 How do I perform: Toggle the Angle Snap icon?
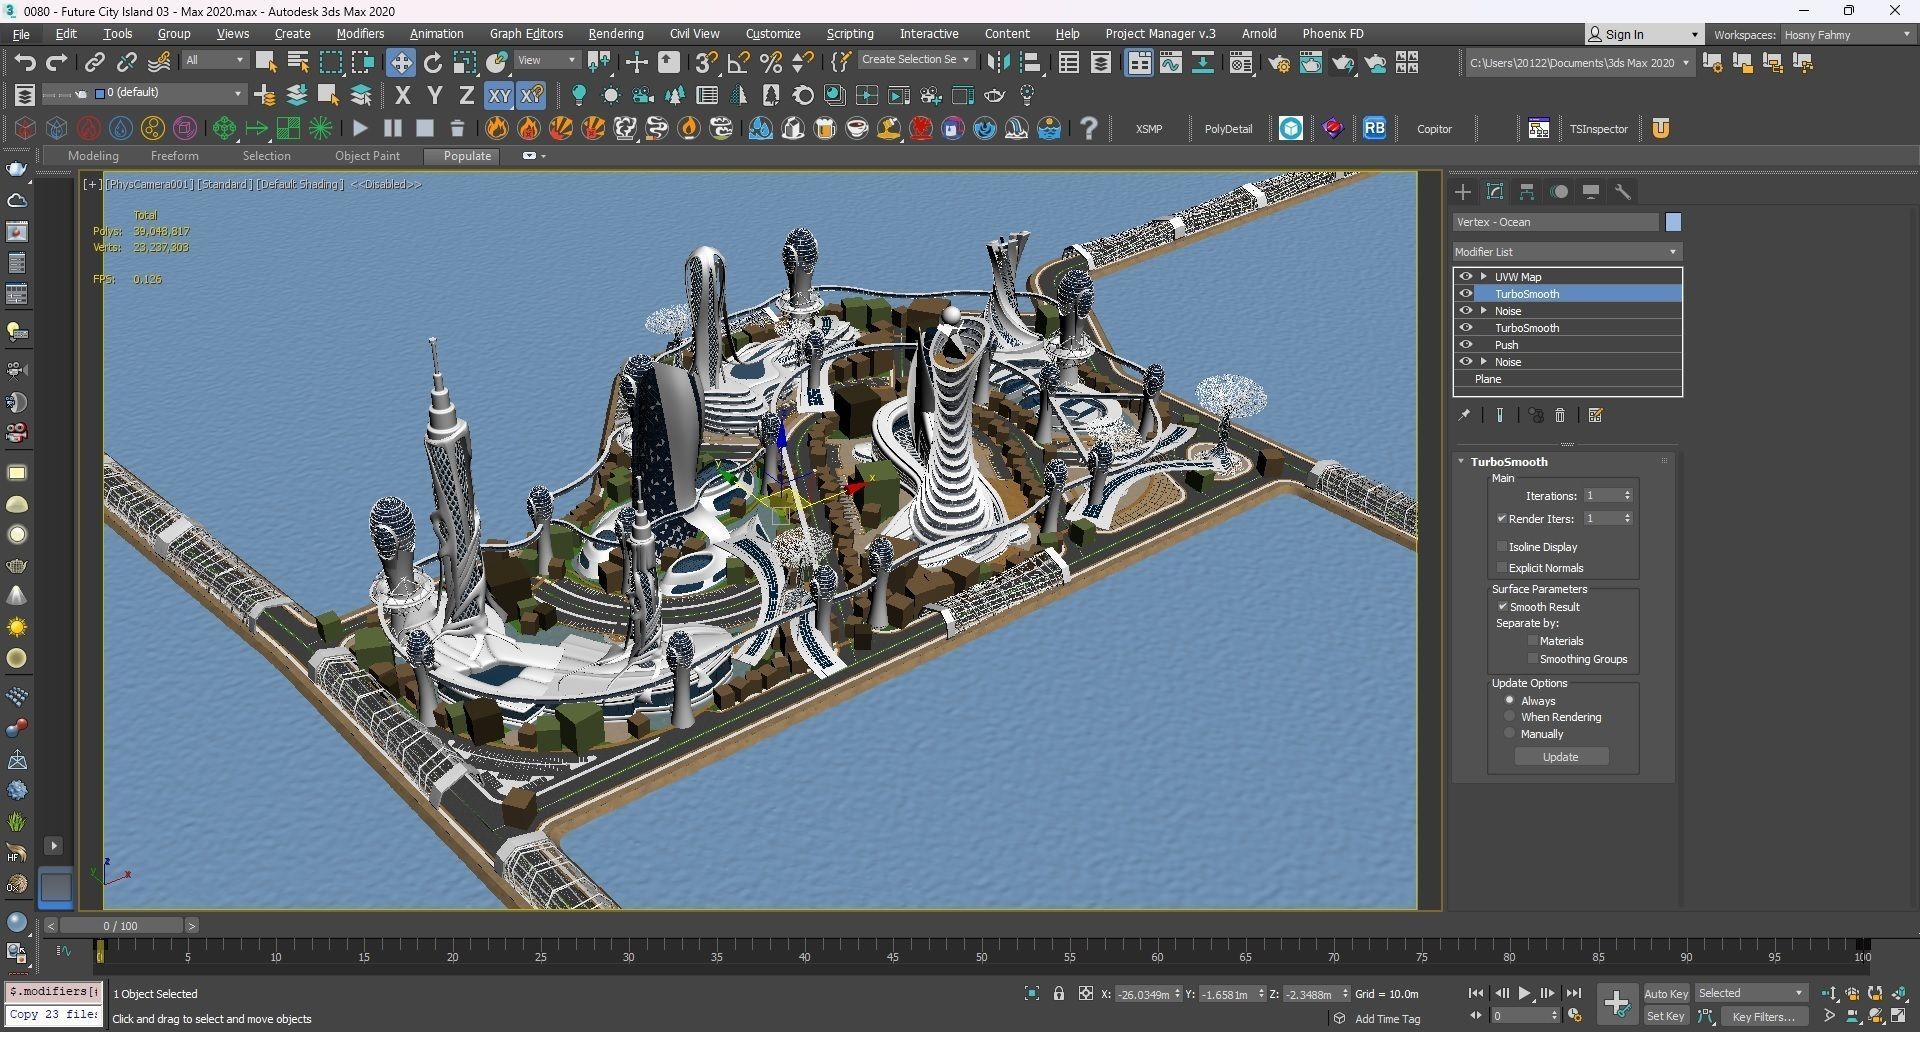point(738,62)
